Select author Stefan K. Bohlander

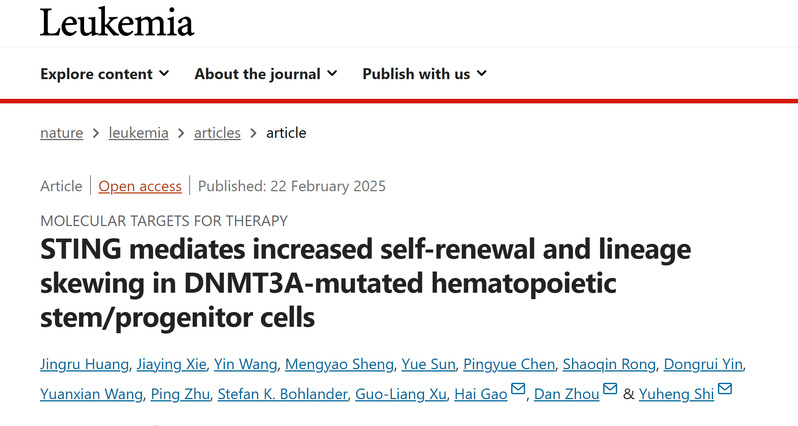[282, 394]
